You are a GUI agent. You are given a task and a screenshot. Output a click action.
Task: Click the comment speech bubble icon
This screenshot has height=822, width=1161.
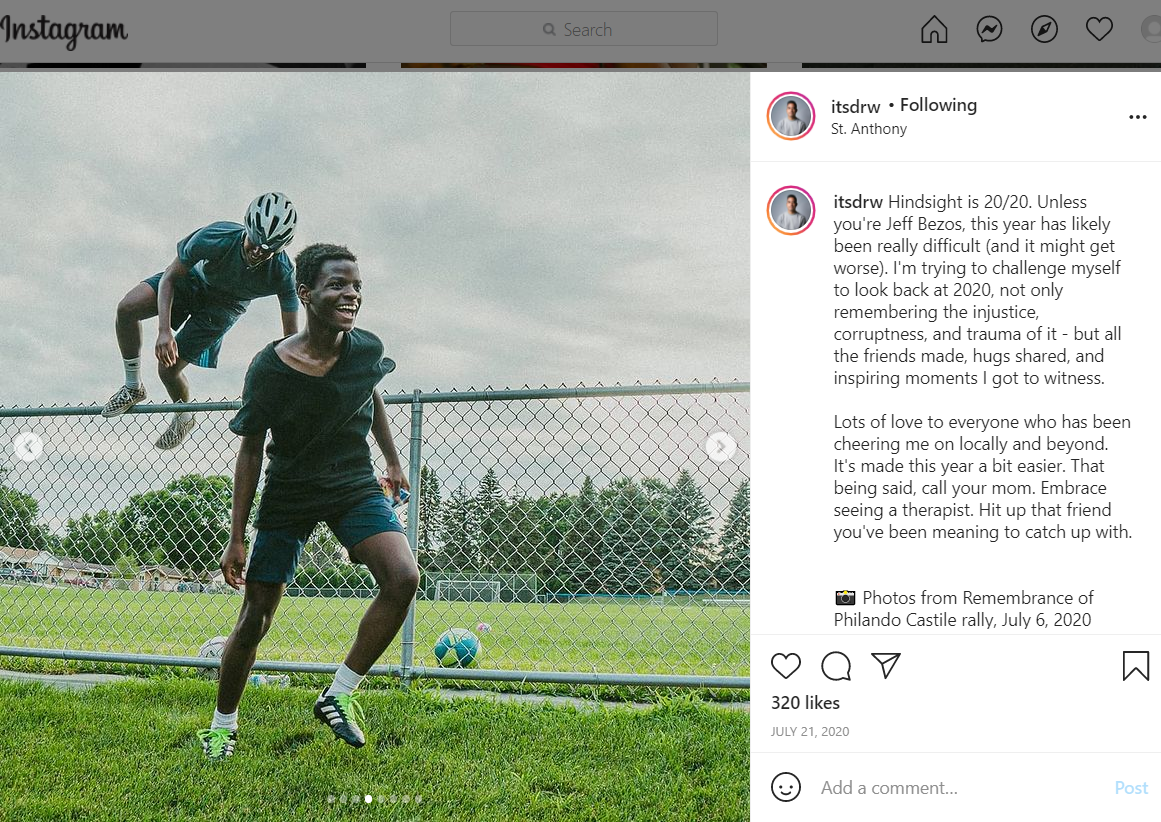(836, 666)
